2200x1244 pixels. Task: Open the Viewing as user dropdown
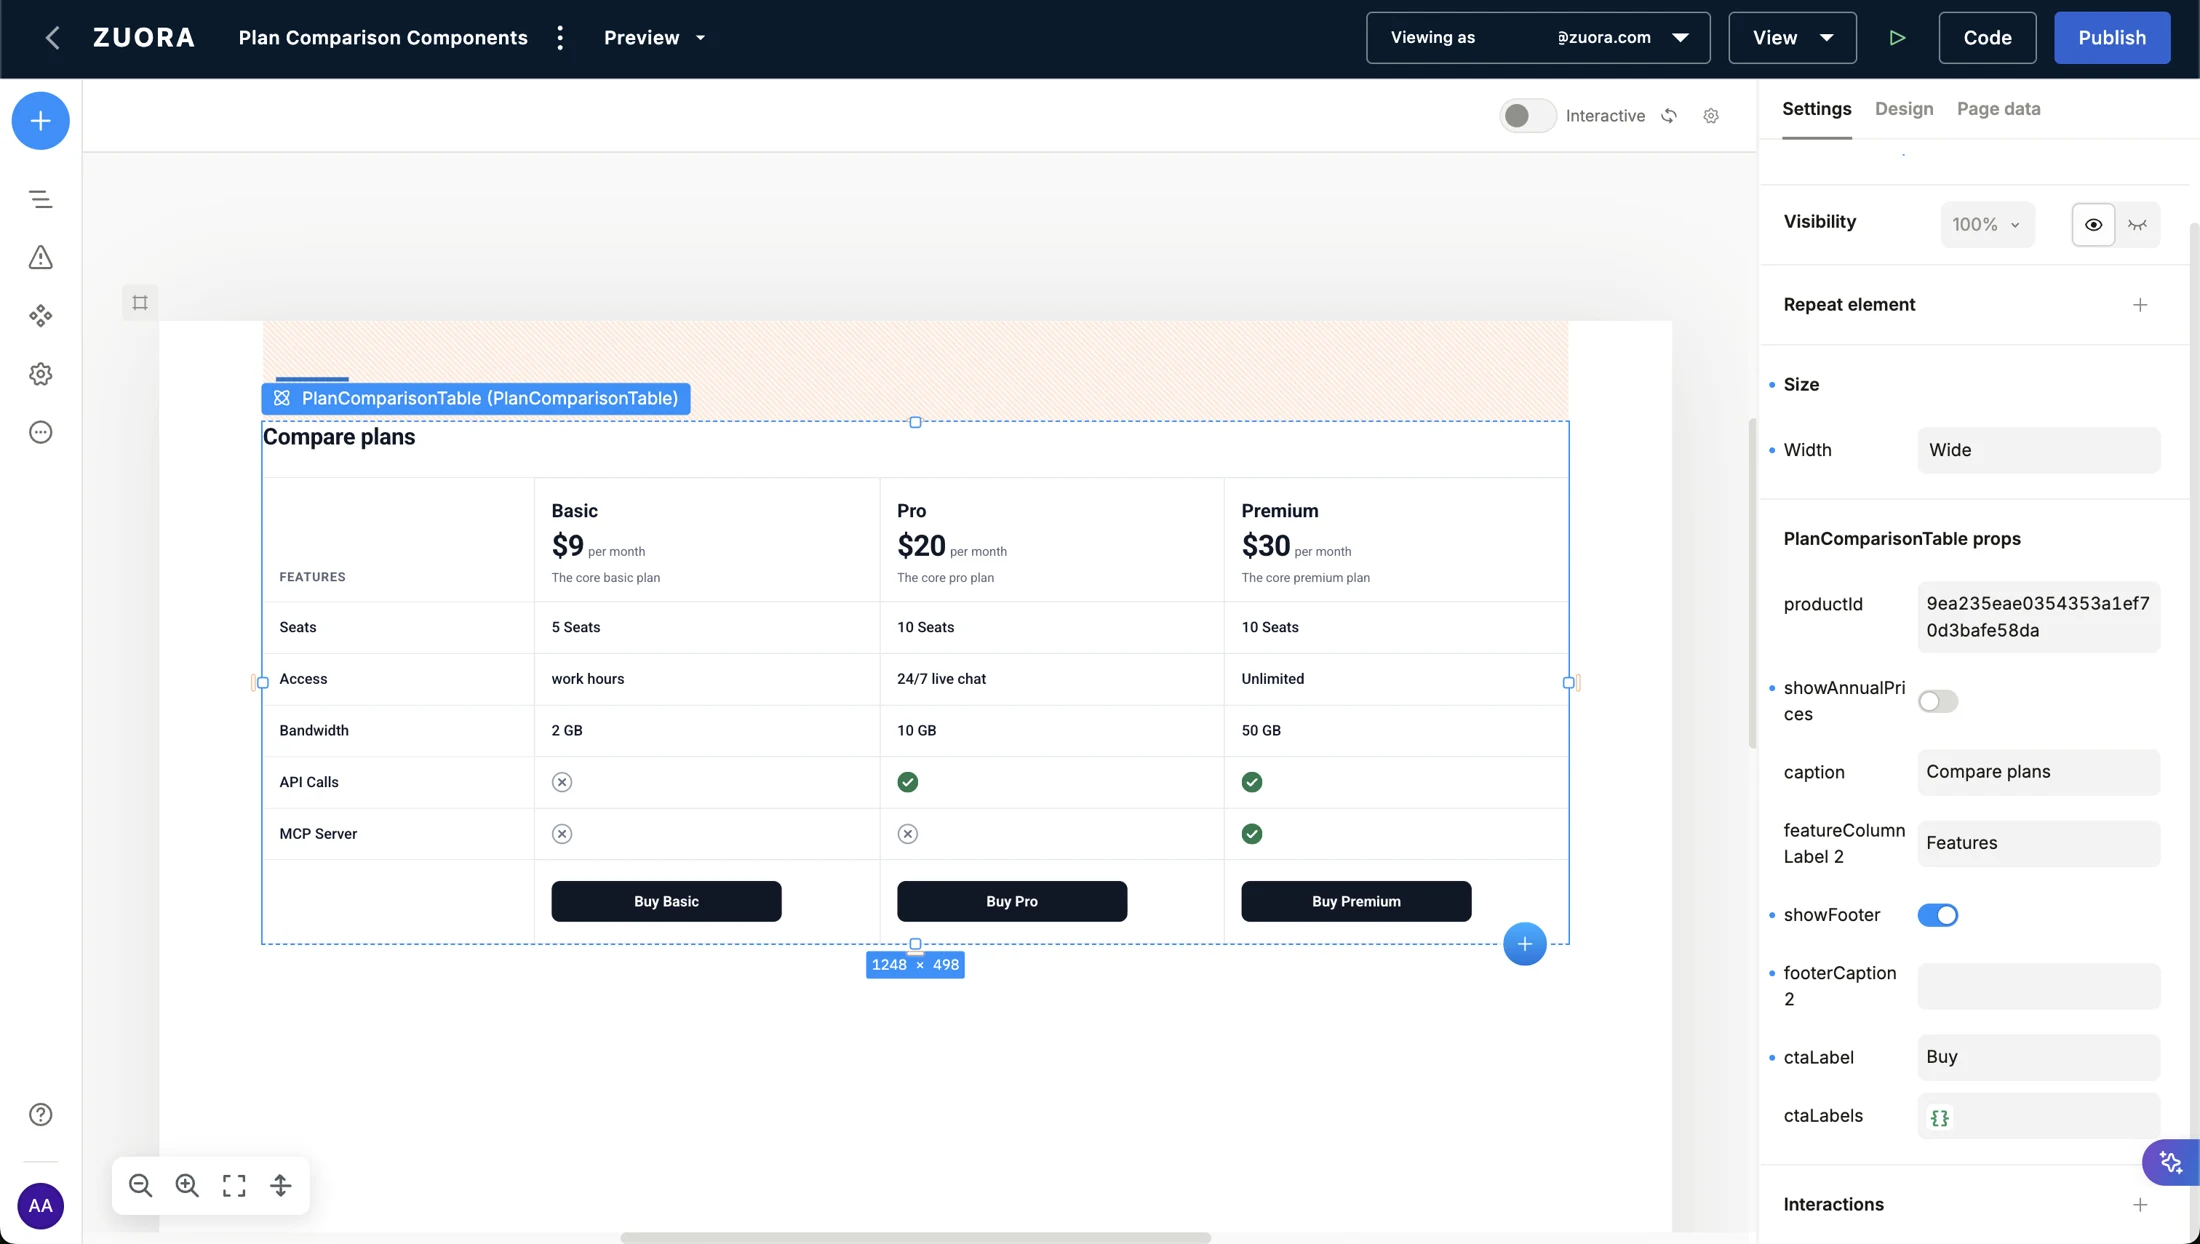pos(1538,38)
